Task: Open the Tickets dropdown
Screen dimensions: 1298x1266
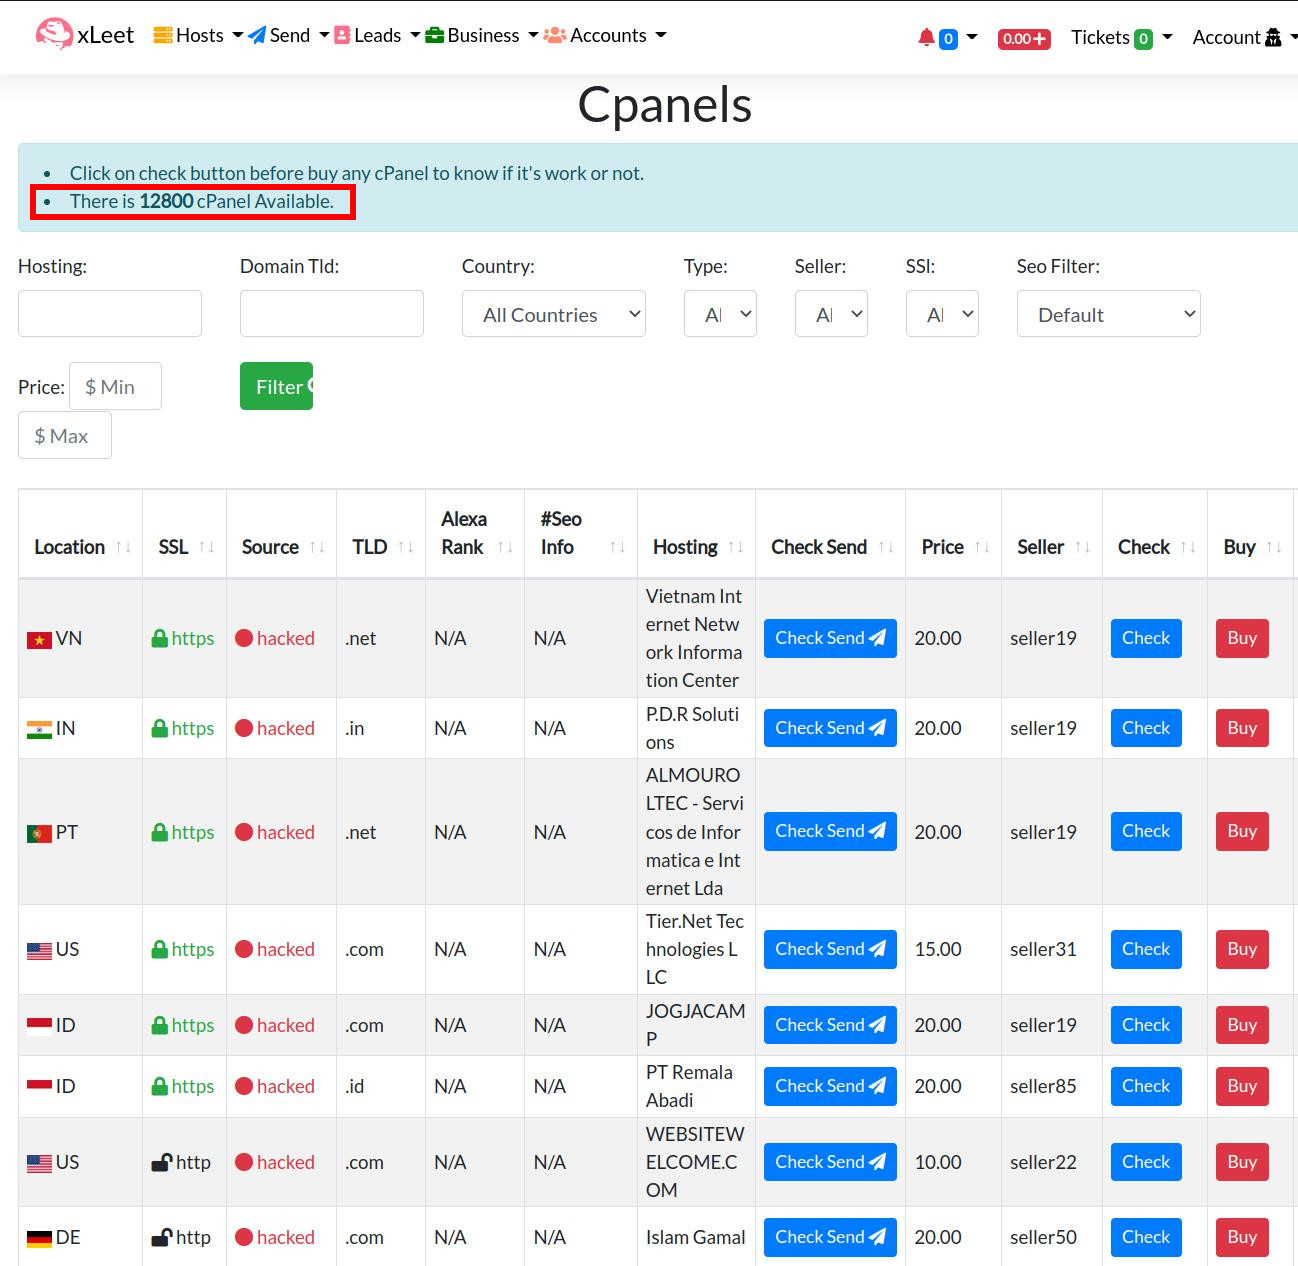Action: point(1121,37)
